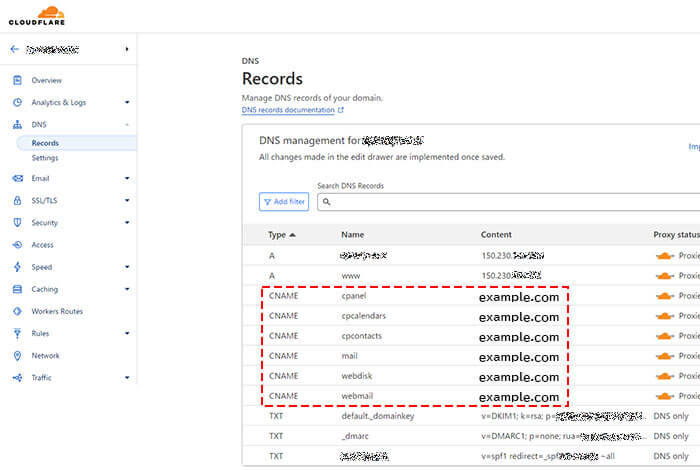Toggle proxy cloud for webdisk record
The height and width of the screenshot is (470, 700).
point(665,376)
